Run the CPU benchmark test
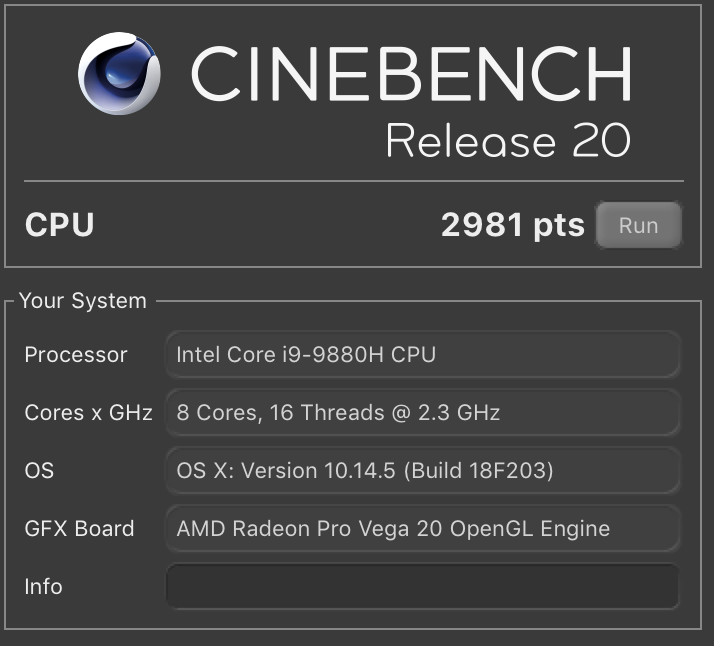The image size is (714, 646). (x=638, y=225)
